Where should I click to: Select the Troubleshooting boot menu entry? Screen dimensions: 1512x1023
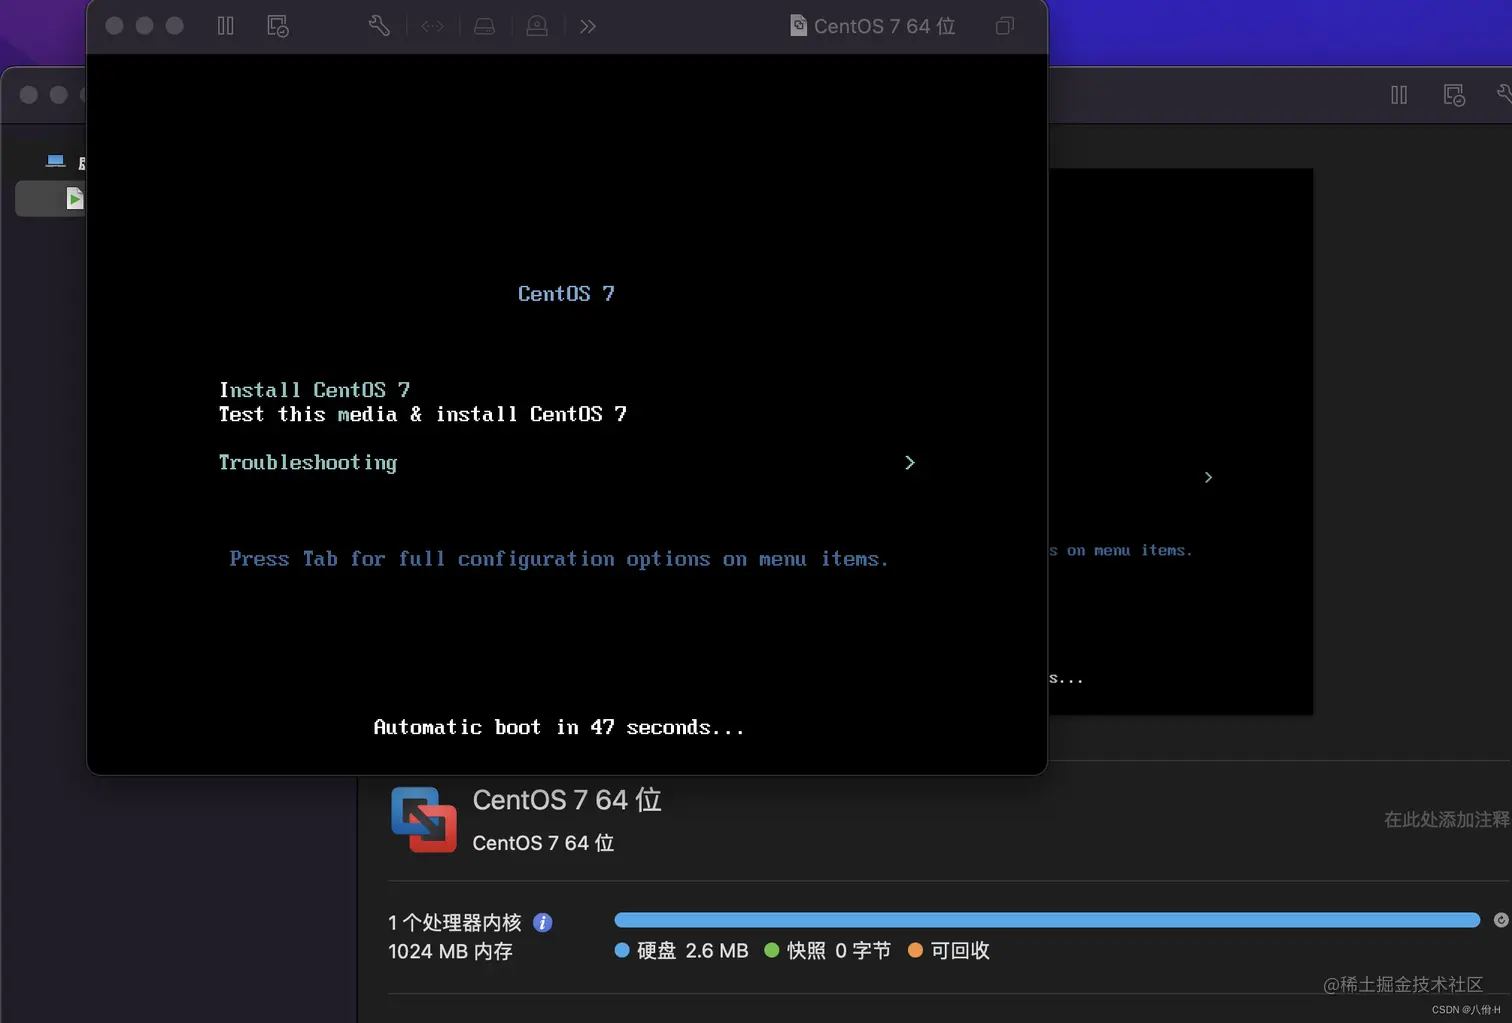[308, 462]
